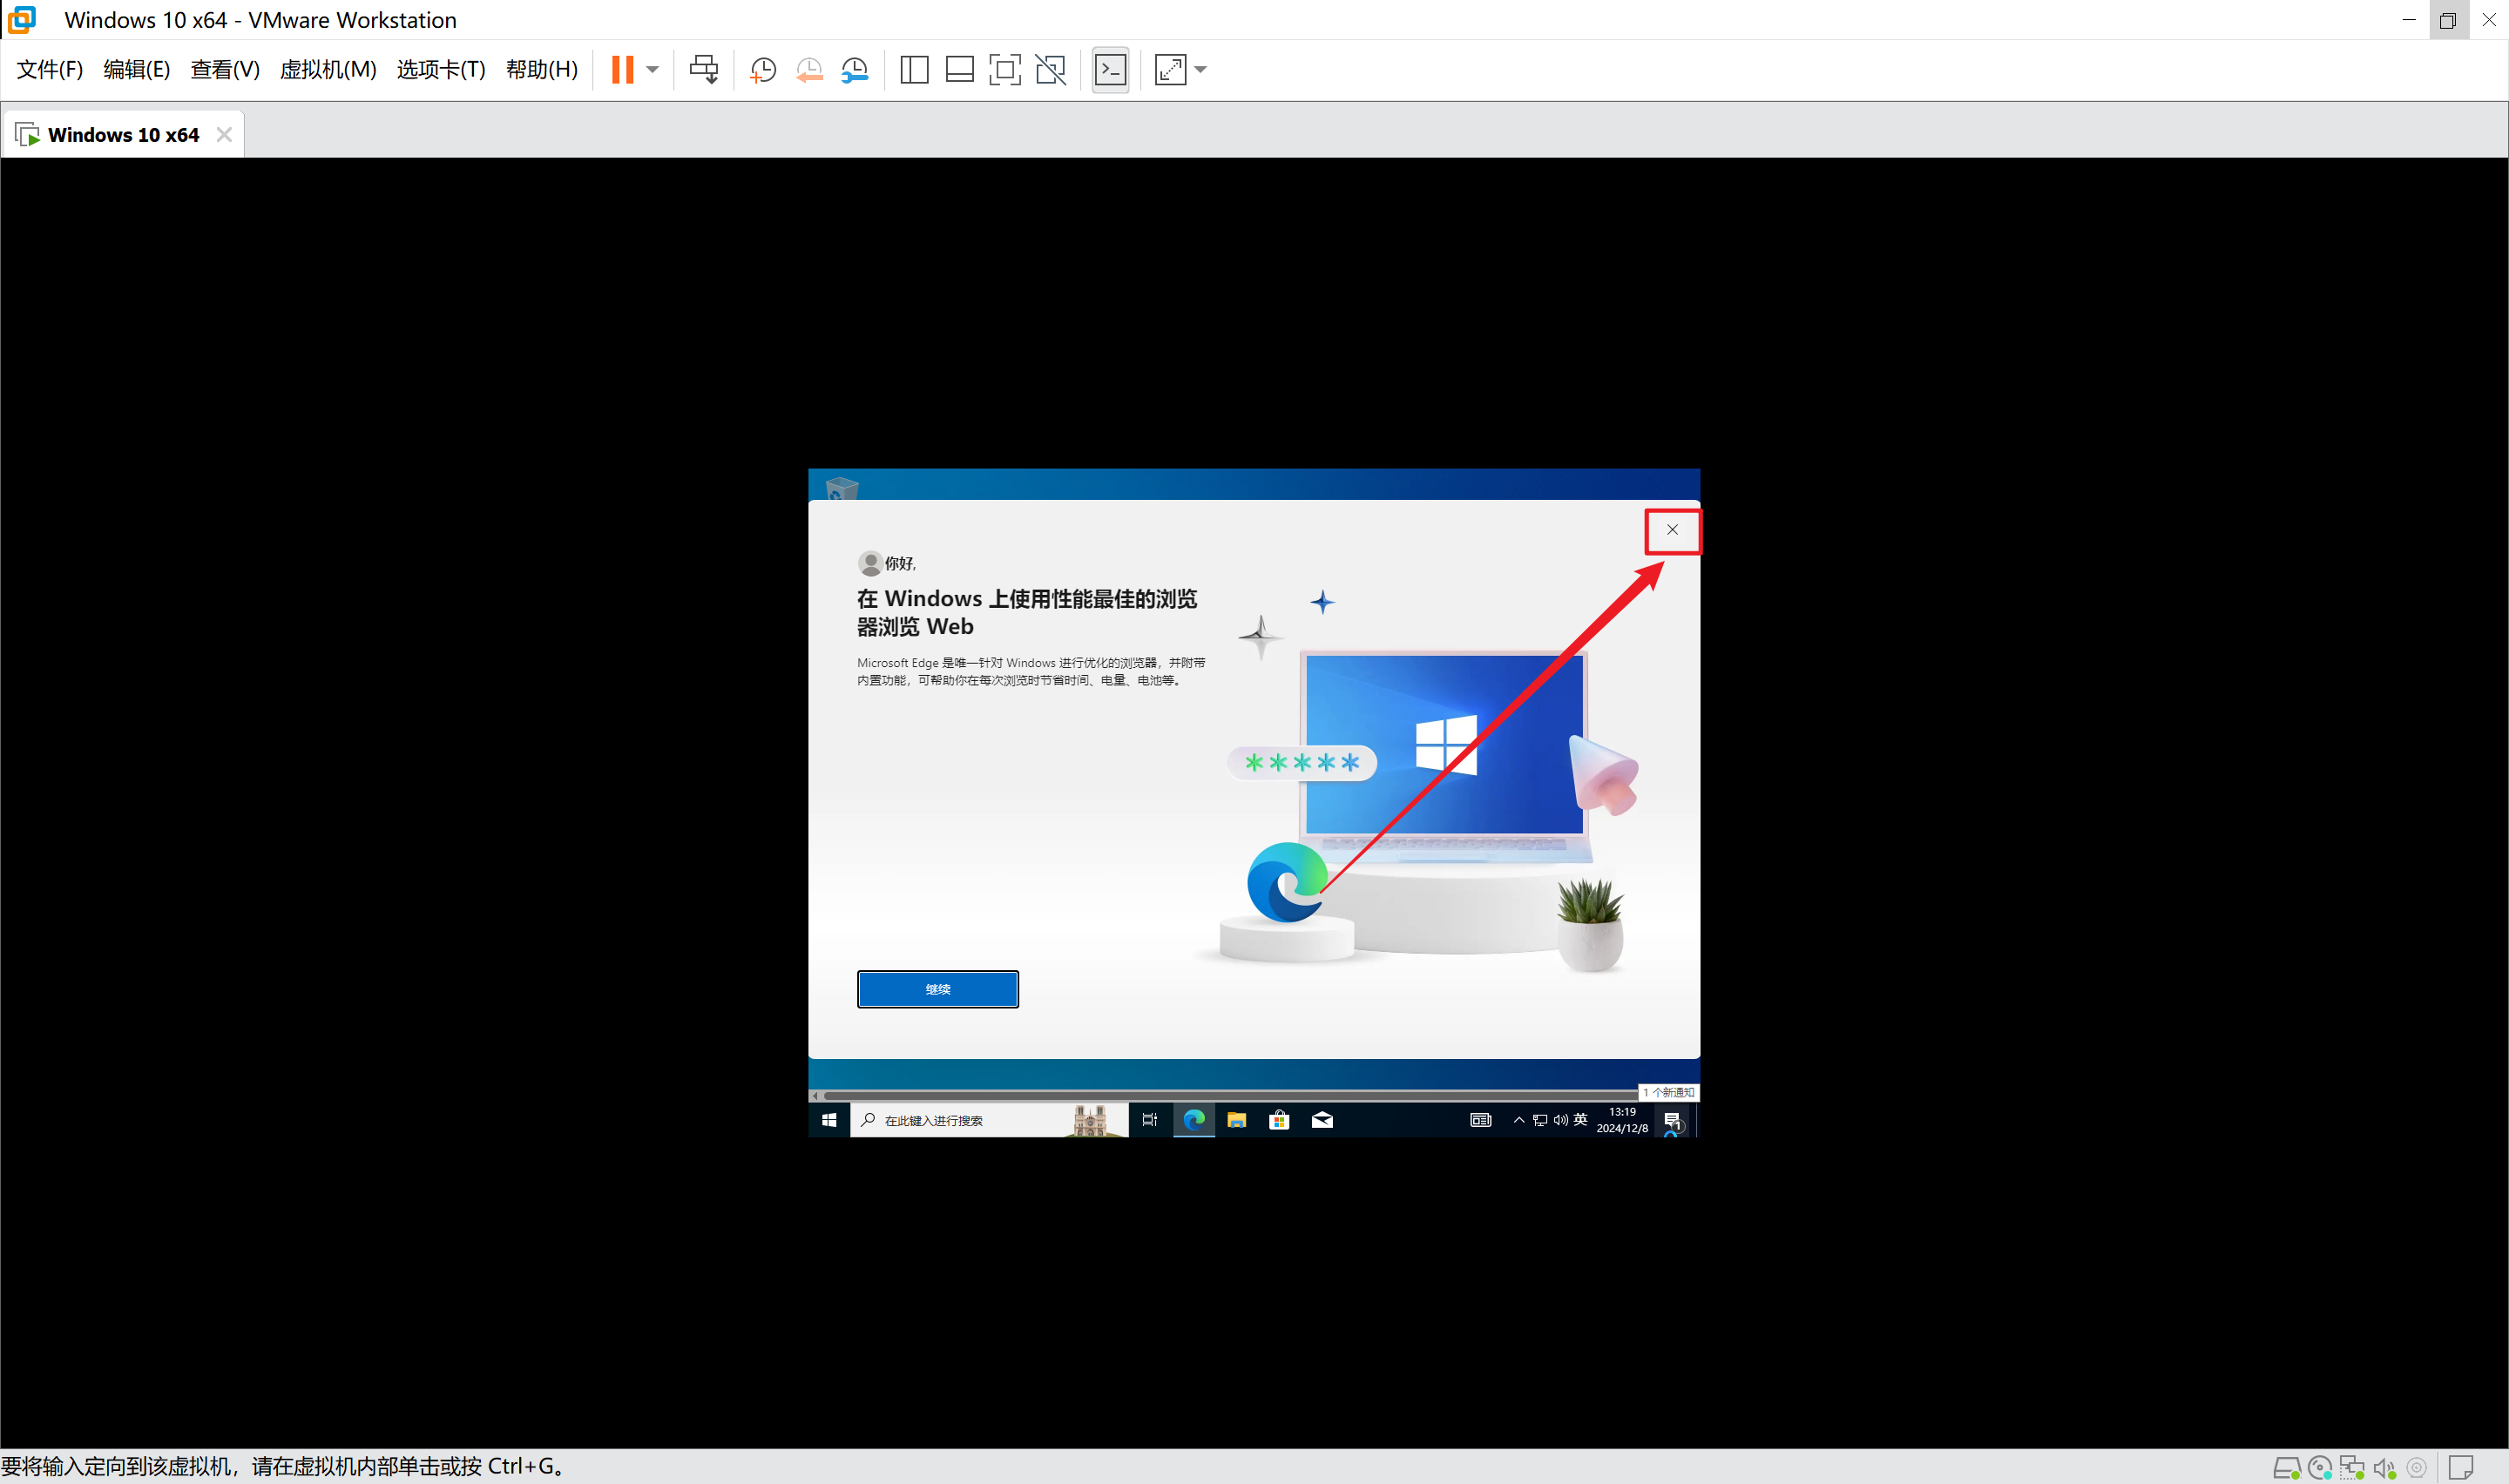Click the taskbar search input box

pos(960,1120)
